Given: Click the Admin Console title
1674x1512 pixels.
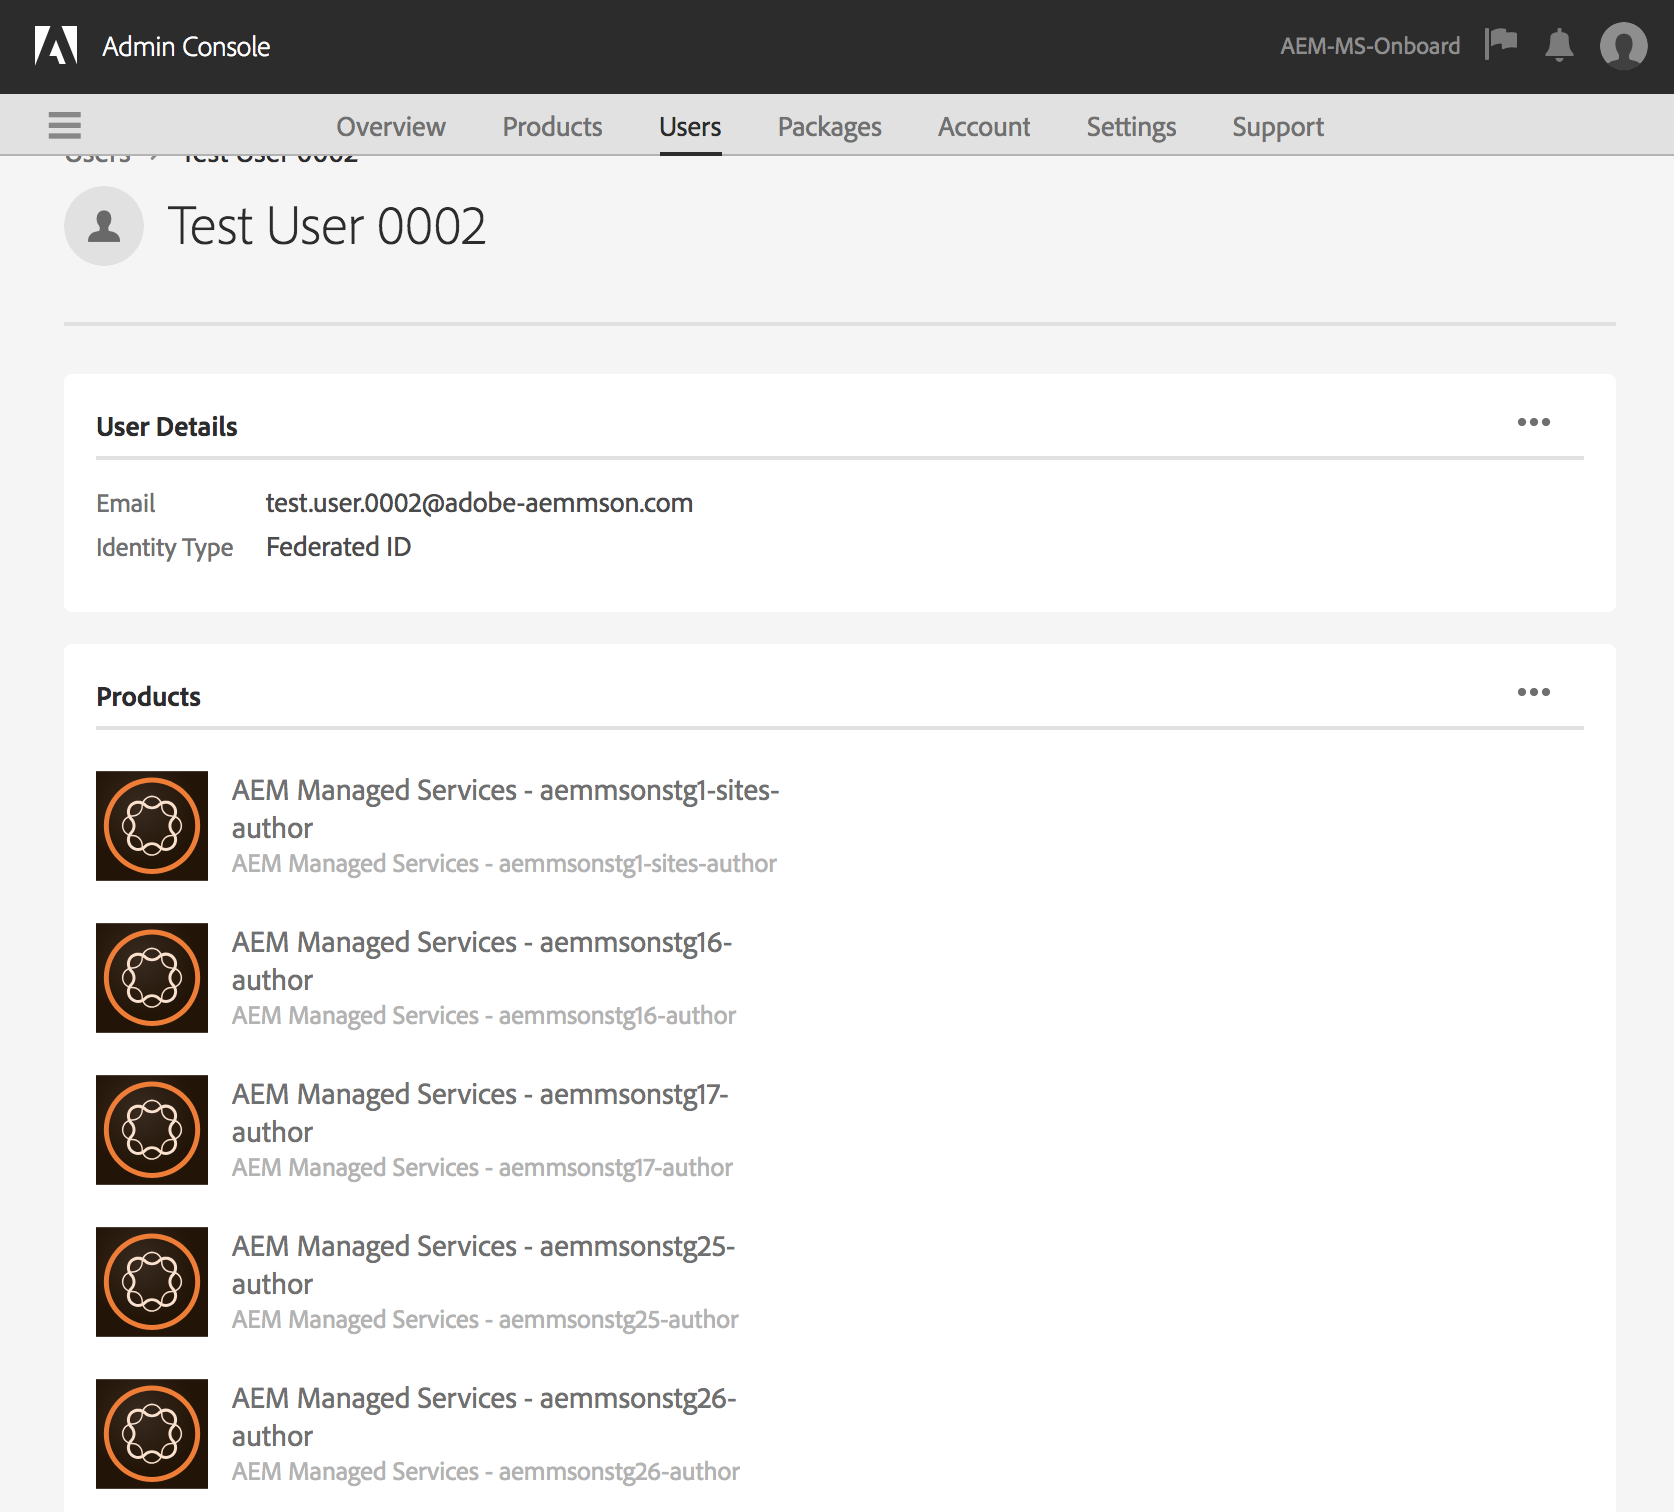Looking at the screenshot, I should coord(186,47).
